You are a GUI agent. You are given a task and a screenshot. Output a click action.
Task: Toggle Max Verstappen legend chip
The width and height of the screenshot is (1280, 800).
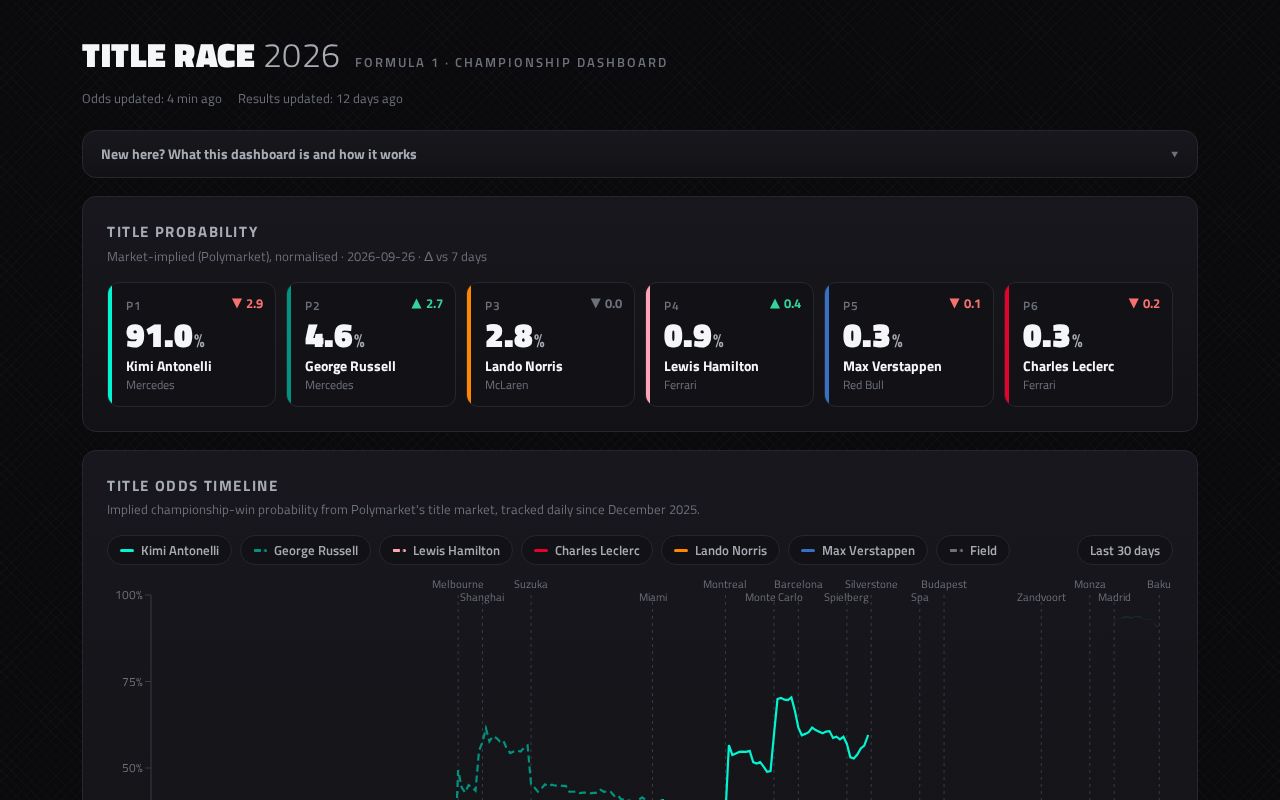(858, 551)
